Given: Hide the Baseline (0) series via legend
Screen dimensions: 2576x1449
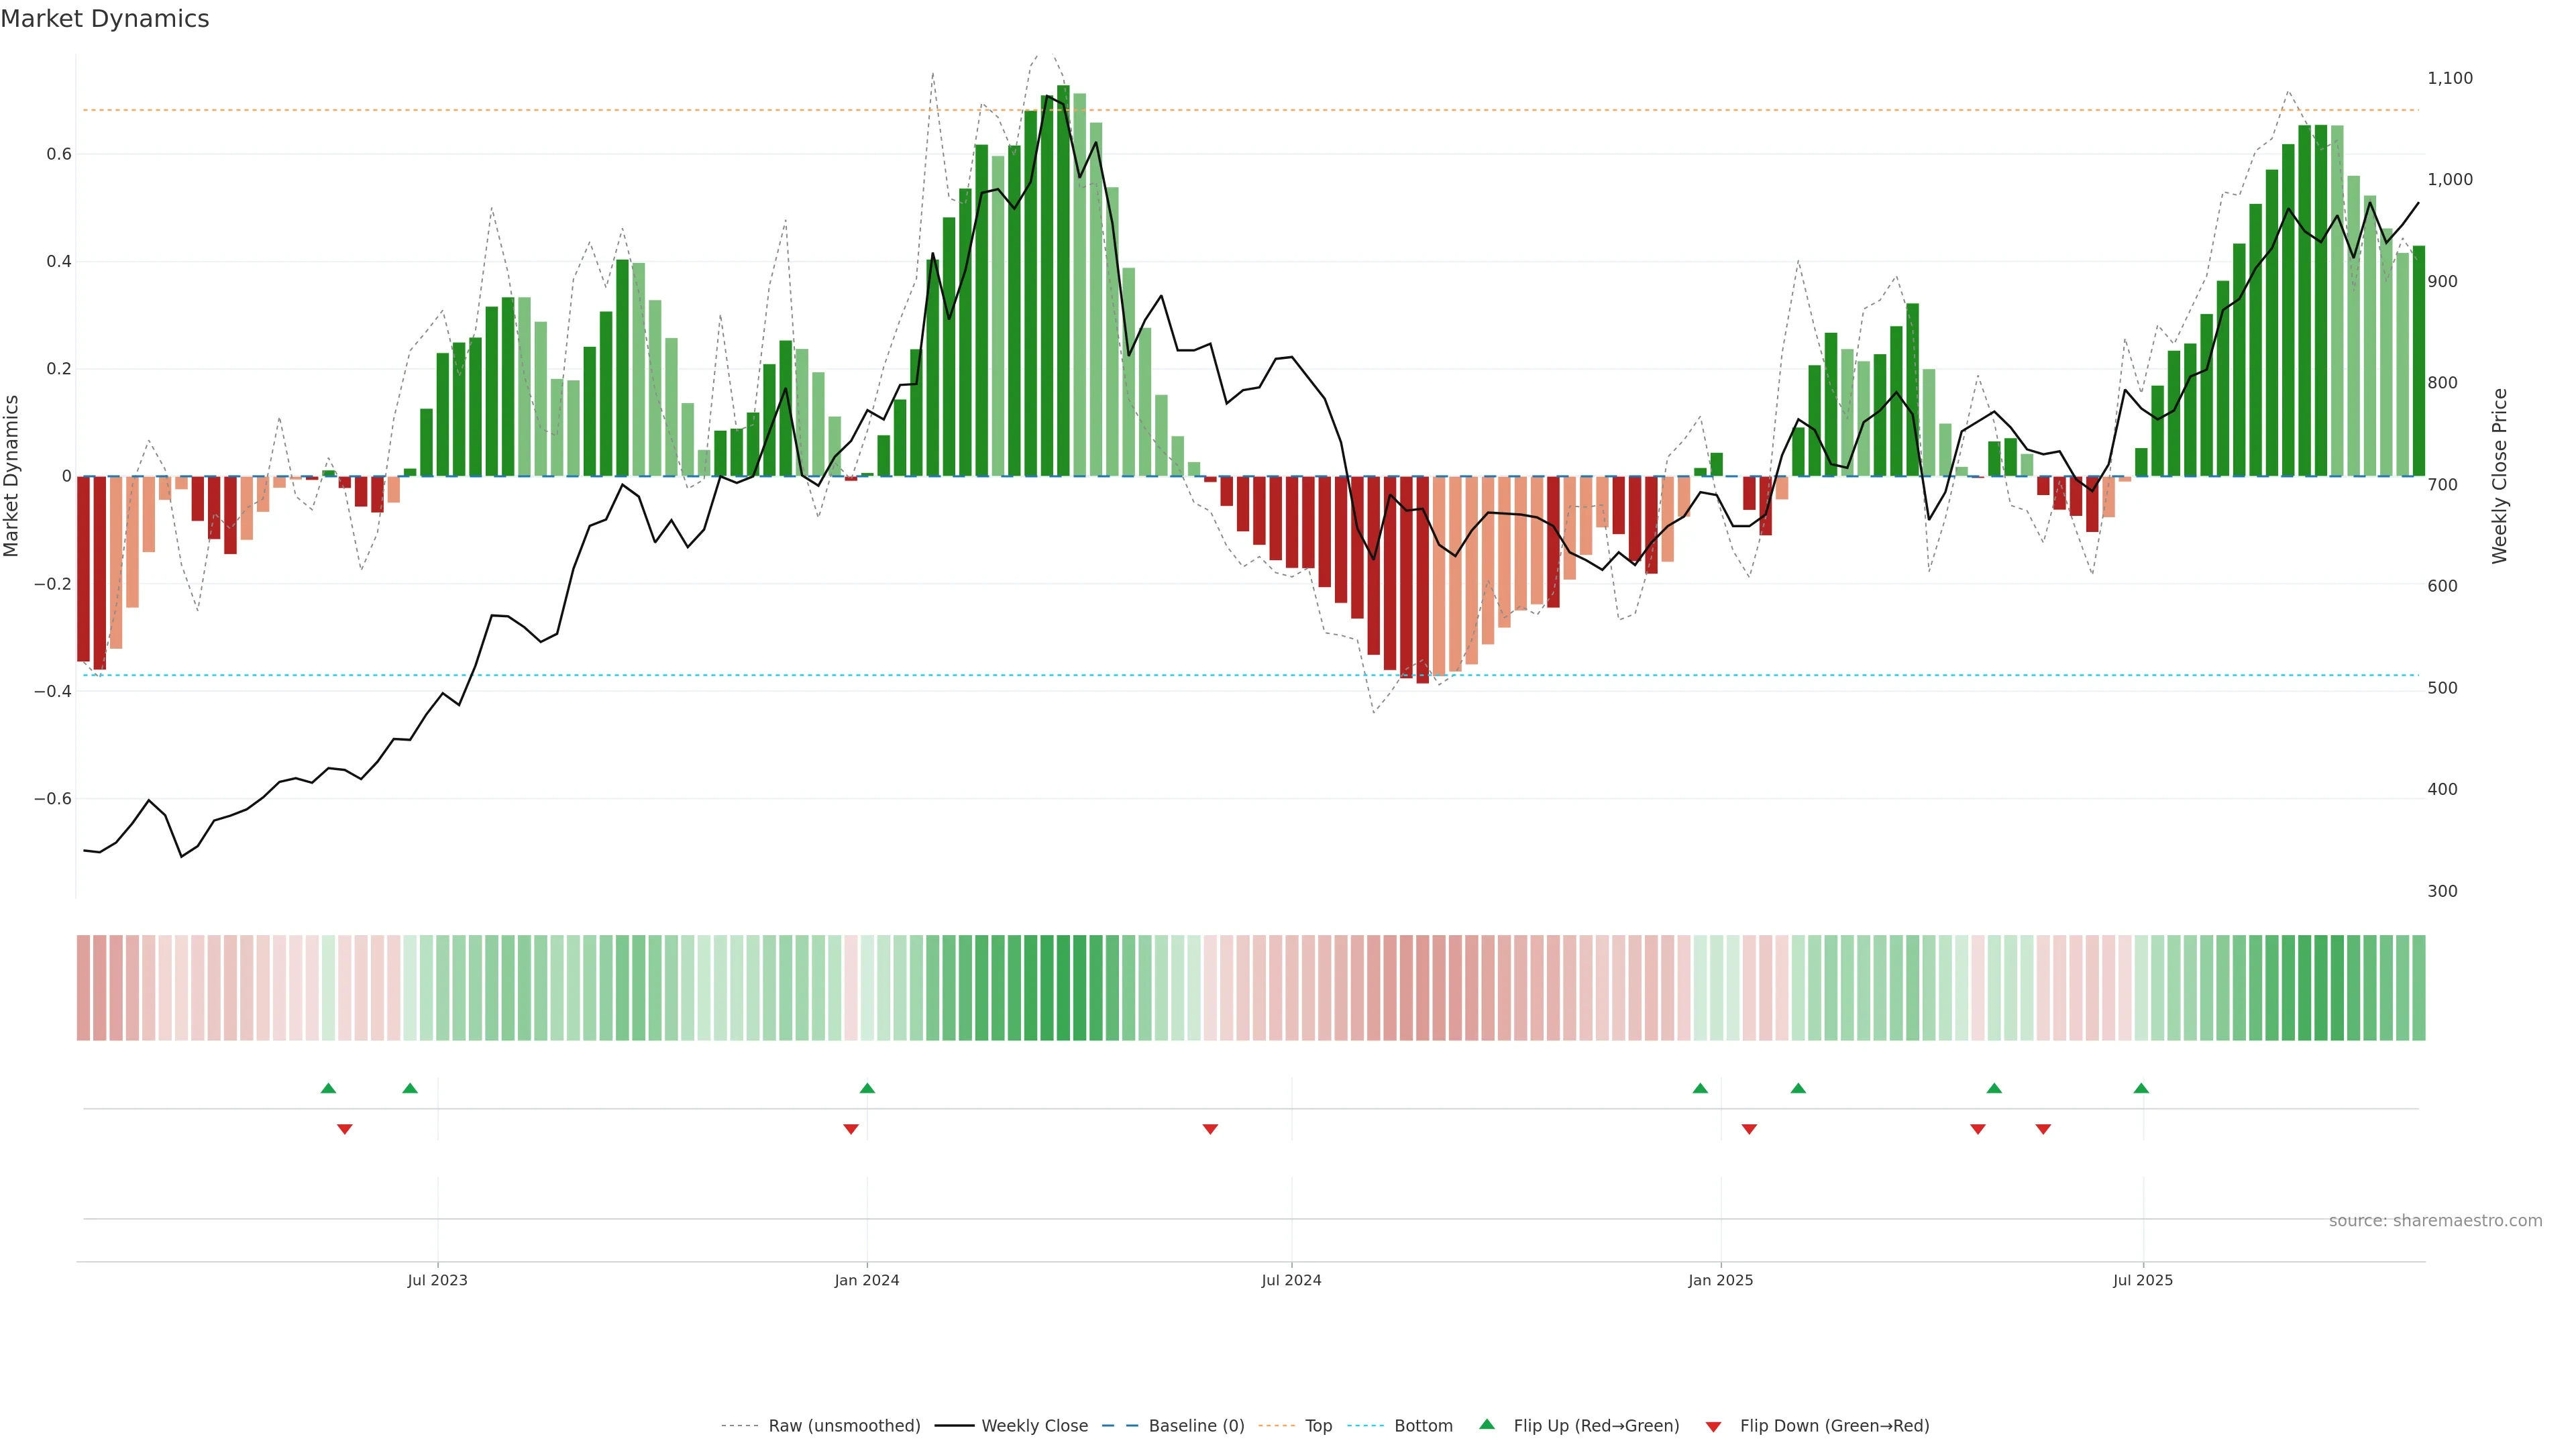Looking at the screenshot, I should click(x=1196, y=1426).
